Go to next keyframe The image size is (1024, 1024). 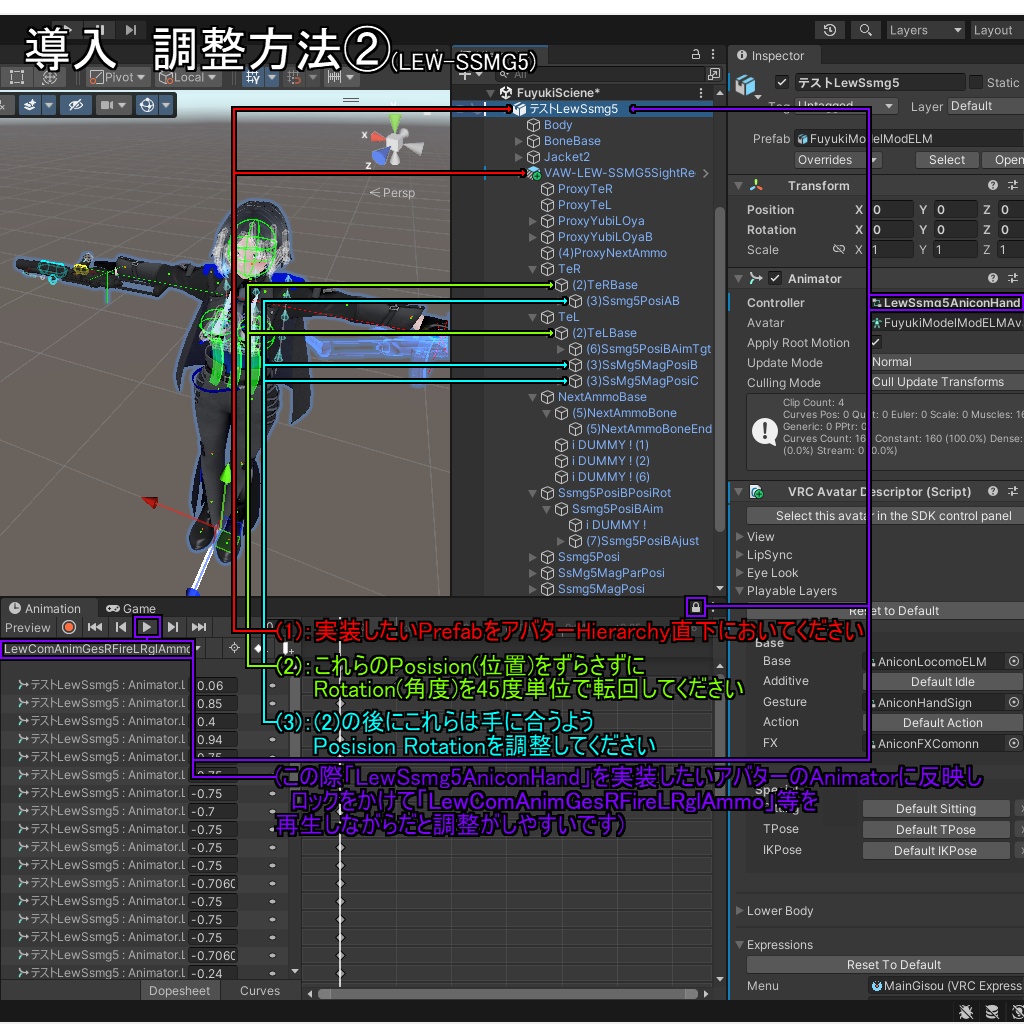pos(172,627)
